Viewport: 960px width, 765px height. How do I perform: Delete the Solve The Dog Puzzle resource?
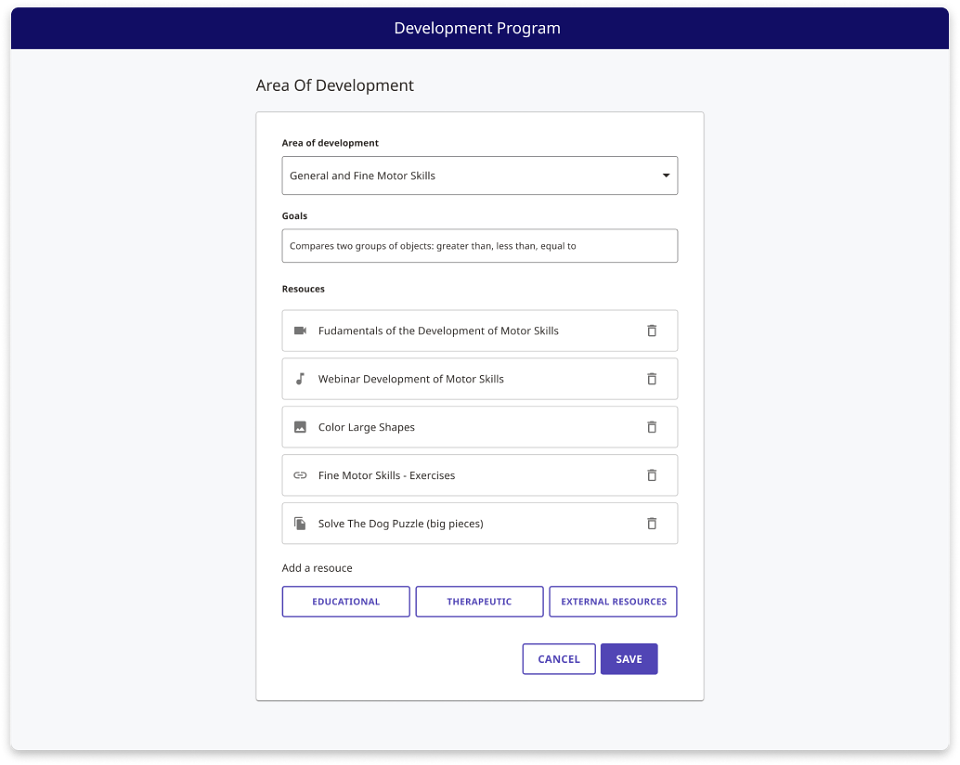tap(651, 523)
